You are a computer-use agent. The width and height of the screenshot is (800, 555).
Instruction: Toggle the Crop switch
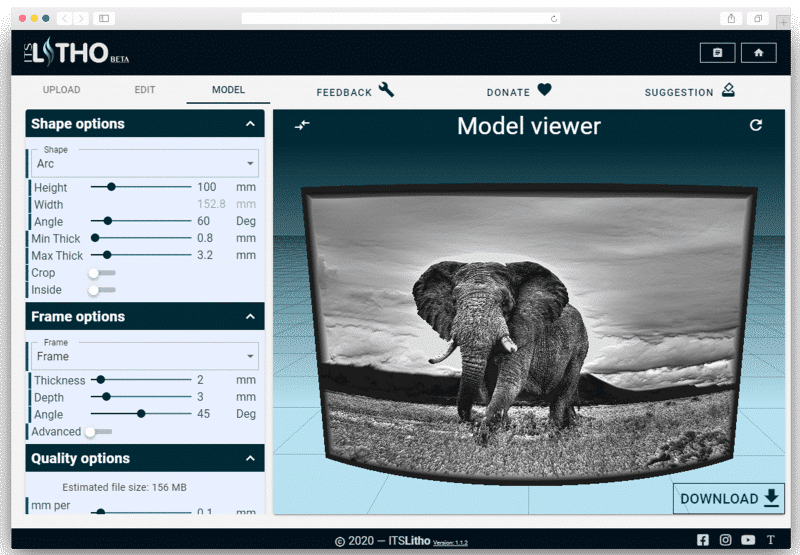(102, 273)
